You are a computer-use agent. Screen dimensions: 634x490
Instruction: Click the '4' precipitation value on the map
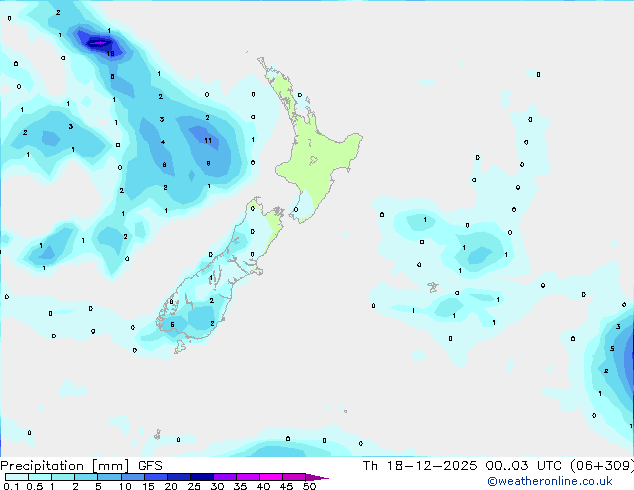point(163,142)
